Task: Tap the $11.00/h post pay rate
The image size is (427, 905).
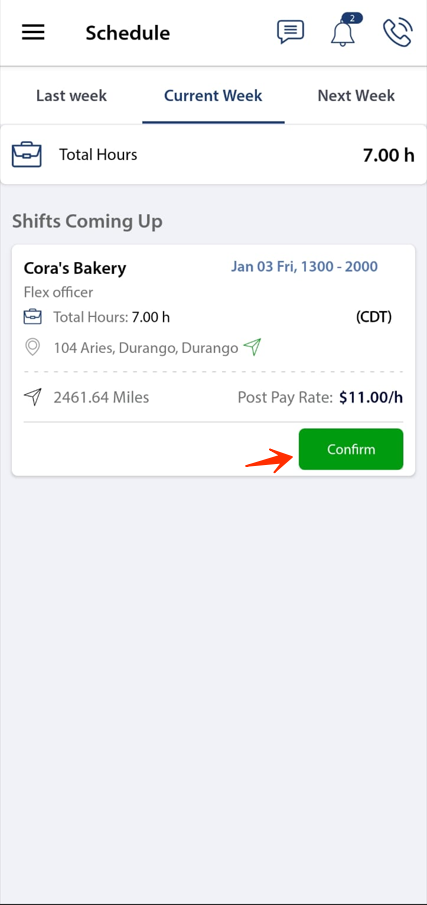Action: [x=371, y=397]
